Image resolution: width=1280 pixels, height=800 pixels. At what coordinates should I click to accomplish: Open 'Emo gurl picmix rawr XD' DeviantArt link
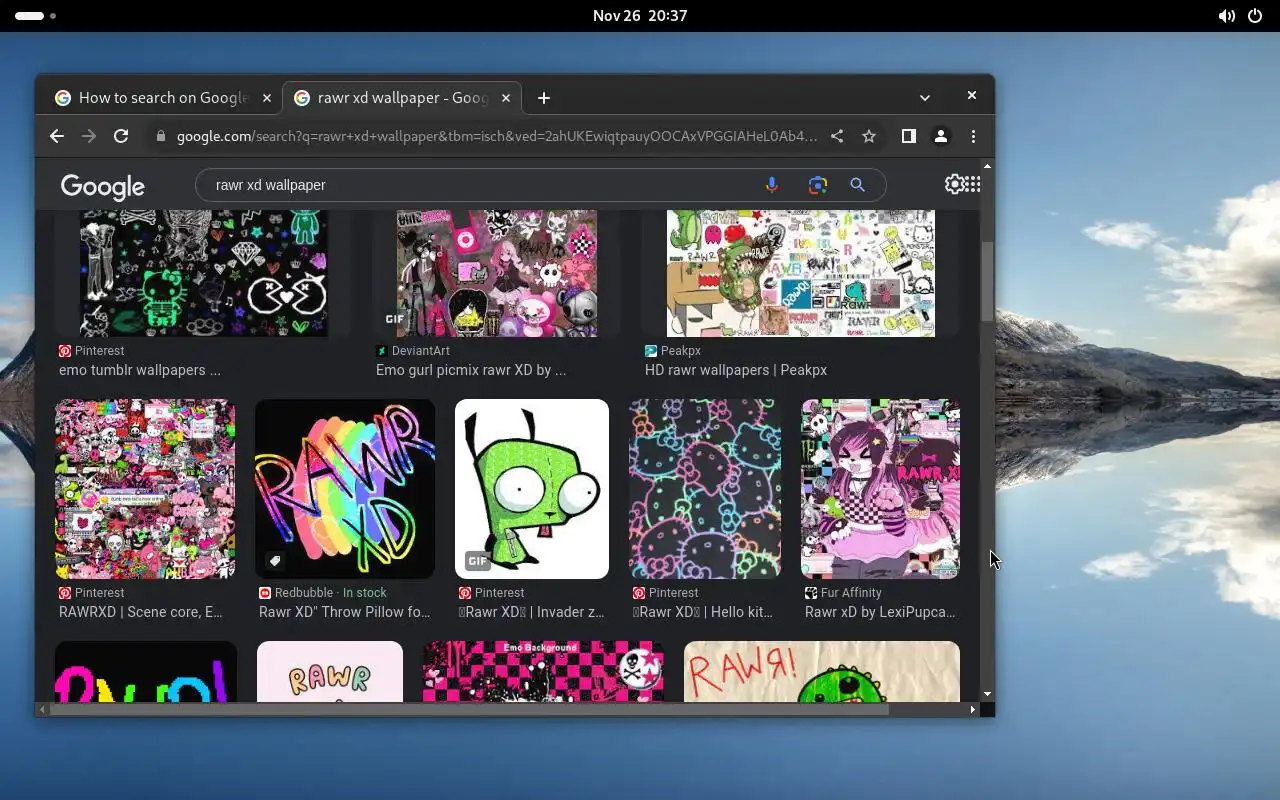pos(471,370)
